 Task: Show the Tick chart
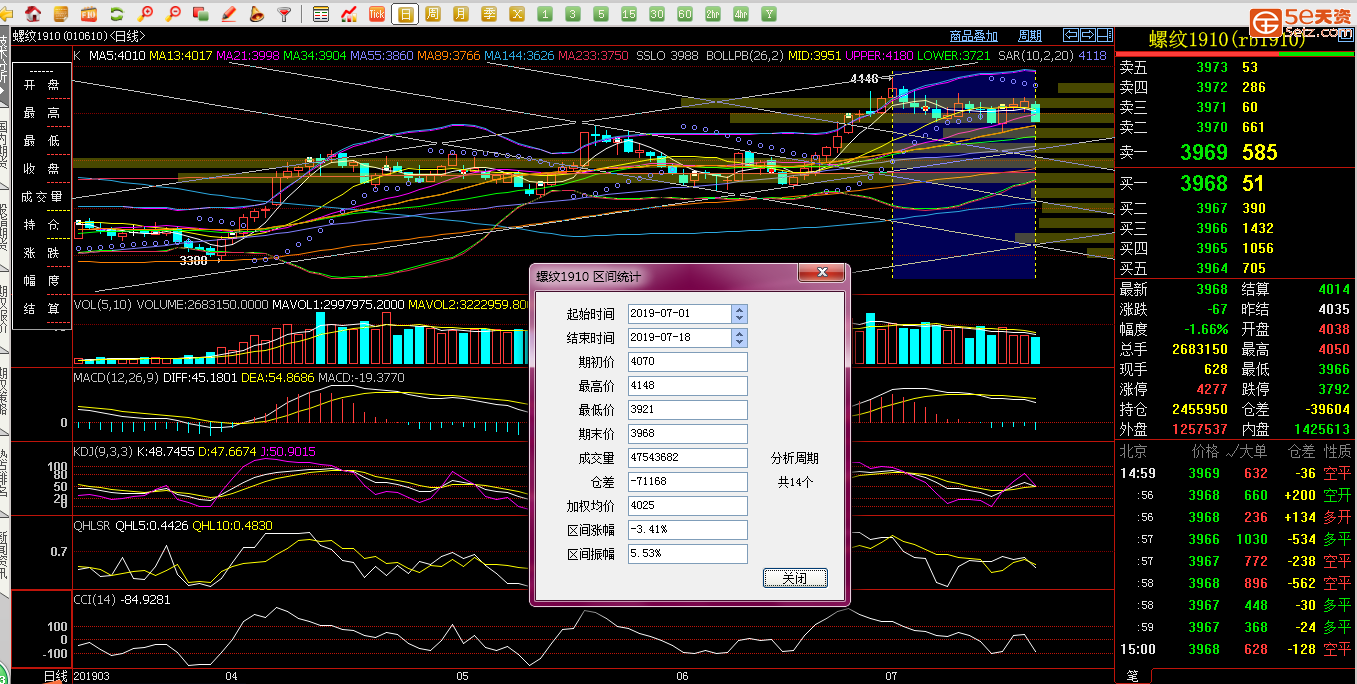(377, 14)
